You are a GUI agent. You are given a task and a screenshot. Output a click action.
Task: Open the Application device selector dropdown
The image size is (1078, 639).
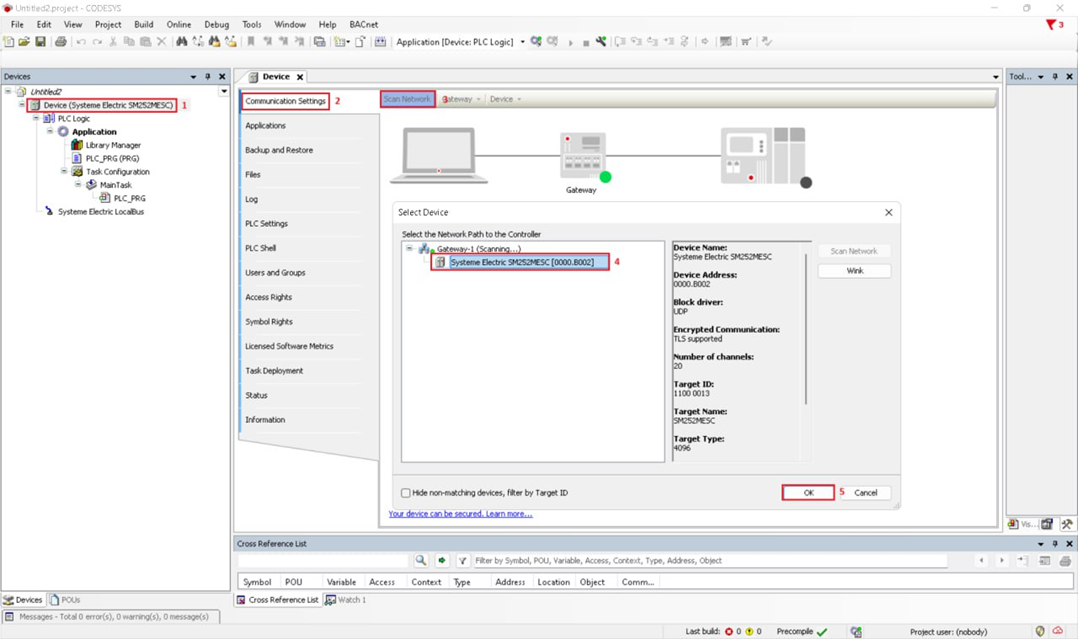point(522,42)
